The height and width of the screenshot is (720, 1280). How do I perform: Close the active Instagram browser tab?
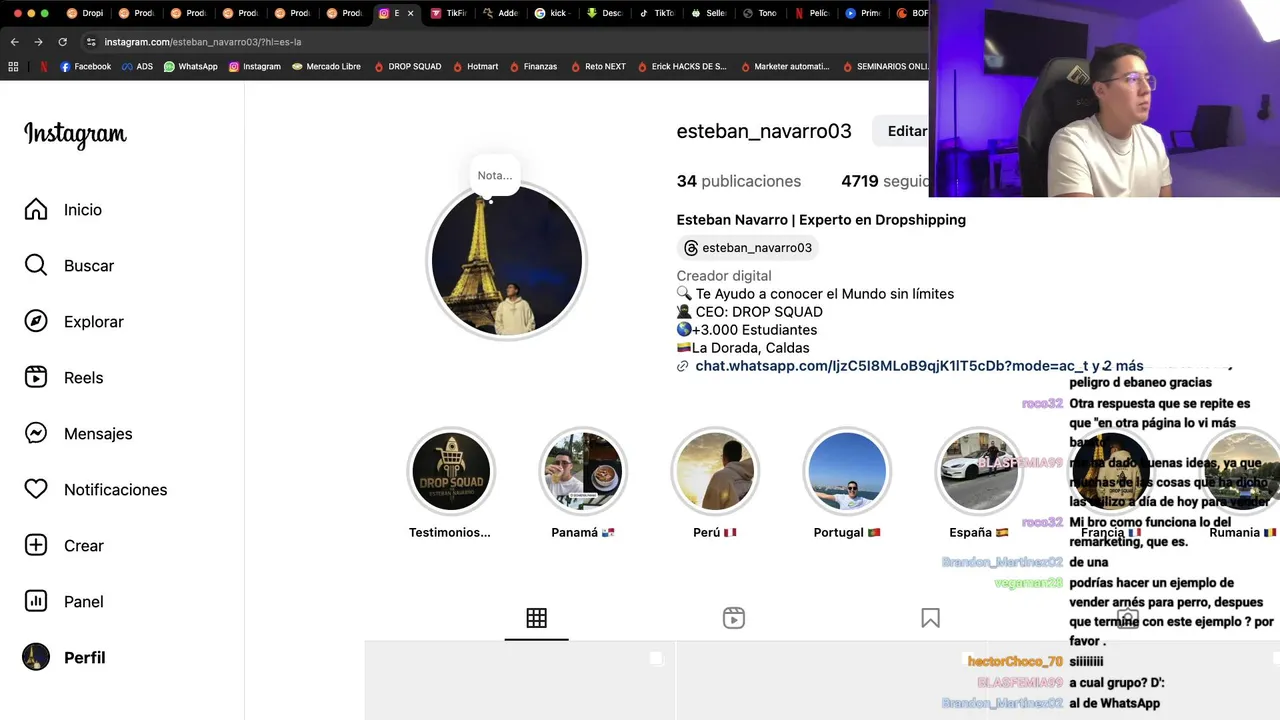click(410, 13)
